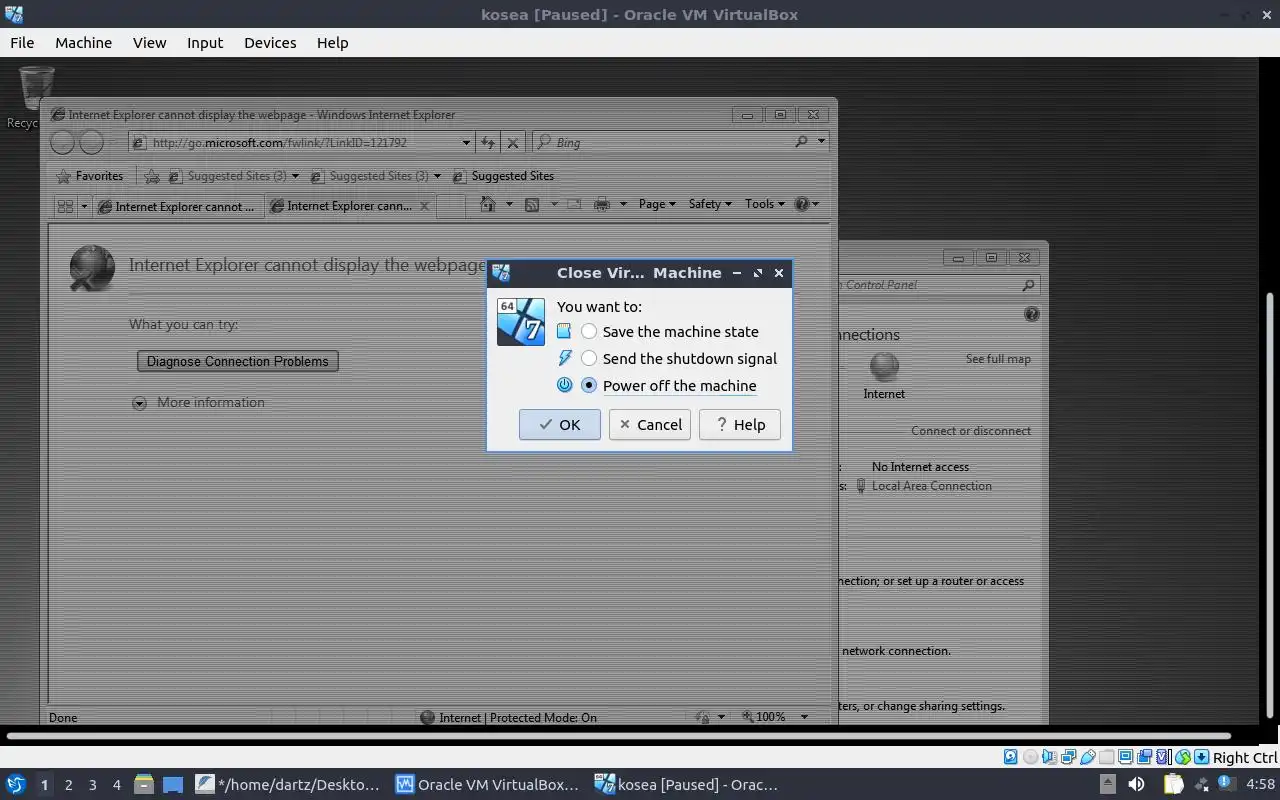Image resolution: width=1280 pixels, height=800 pixels.
Task: Click the hard disk activity status icon
Action: 1010,757
